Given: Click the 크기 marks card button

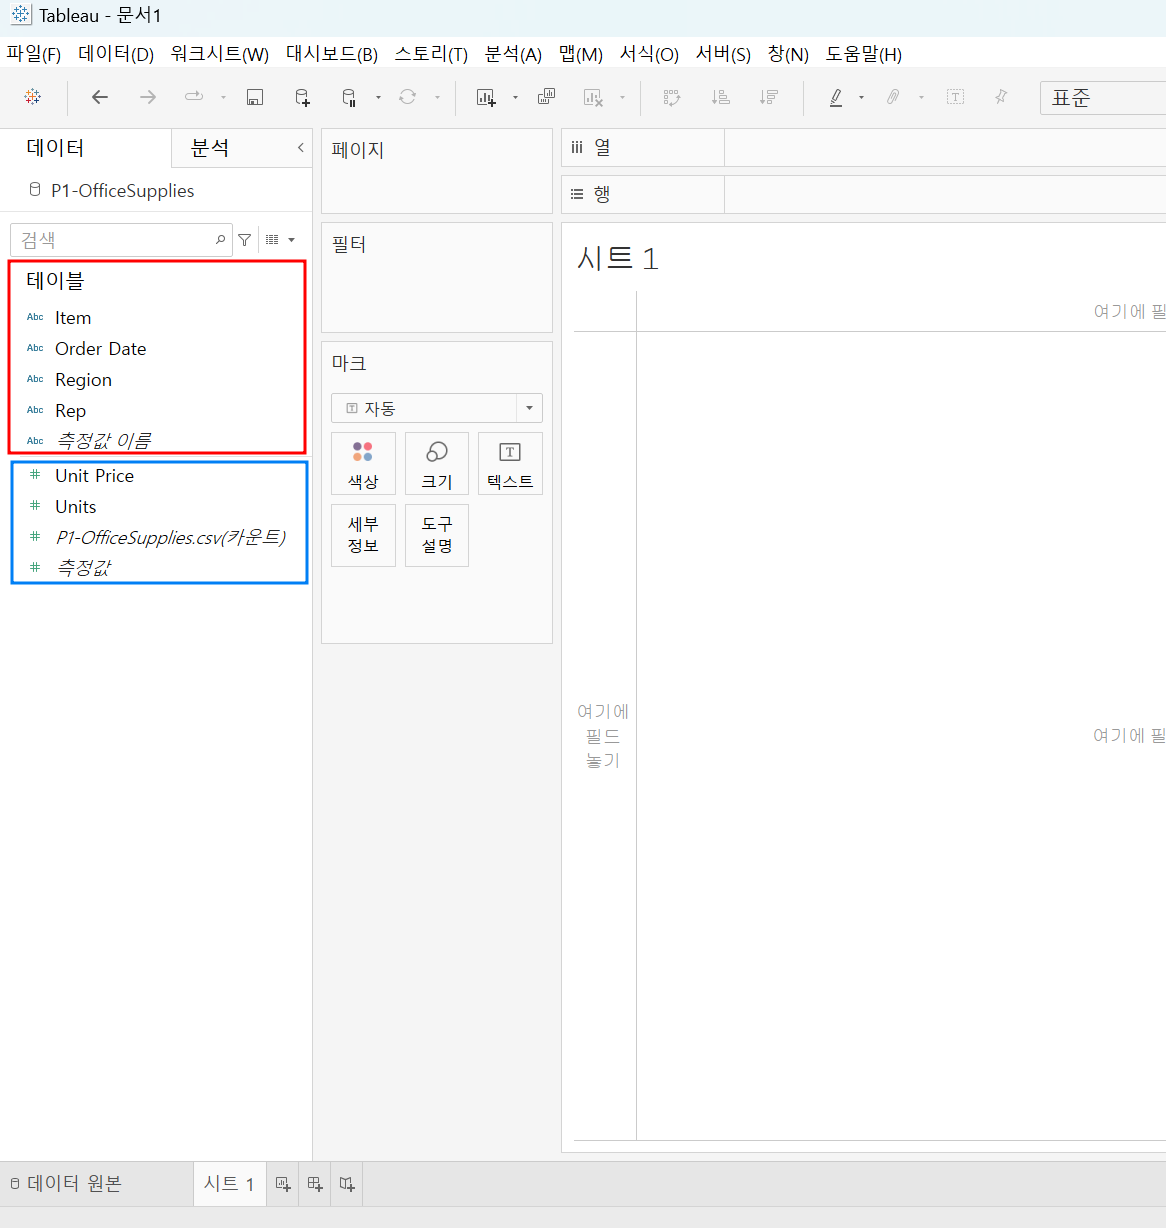Looking at the screenshot, I should pos(437,464).
